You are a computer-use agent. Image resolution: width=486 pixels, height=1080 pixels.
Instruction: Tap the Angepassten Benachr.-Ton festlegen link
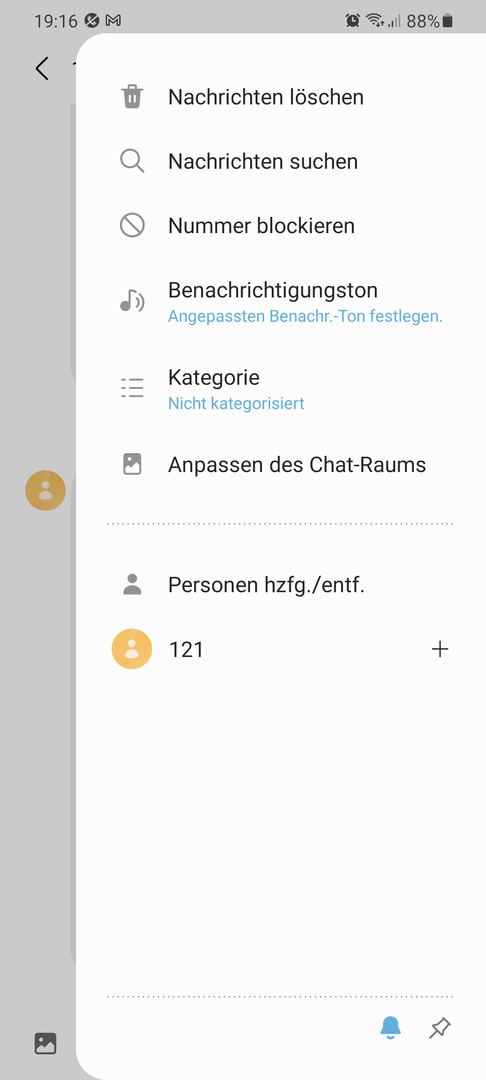pos(305,317)
